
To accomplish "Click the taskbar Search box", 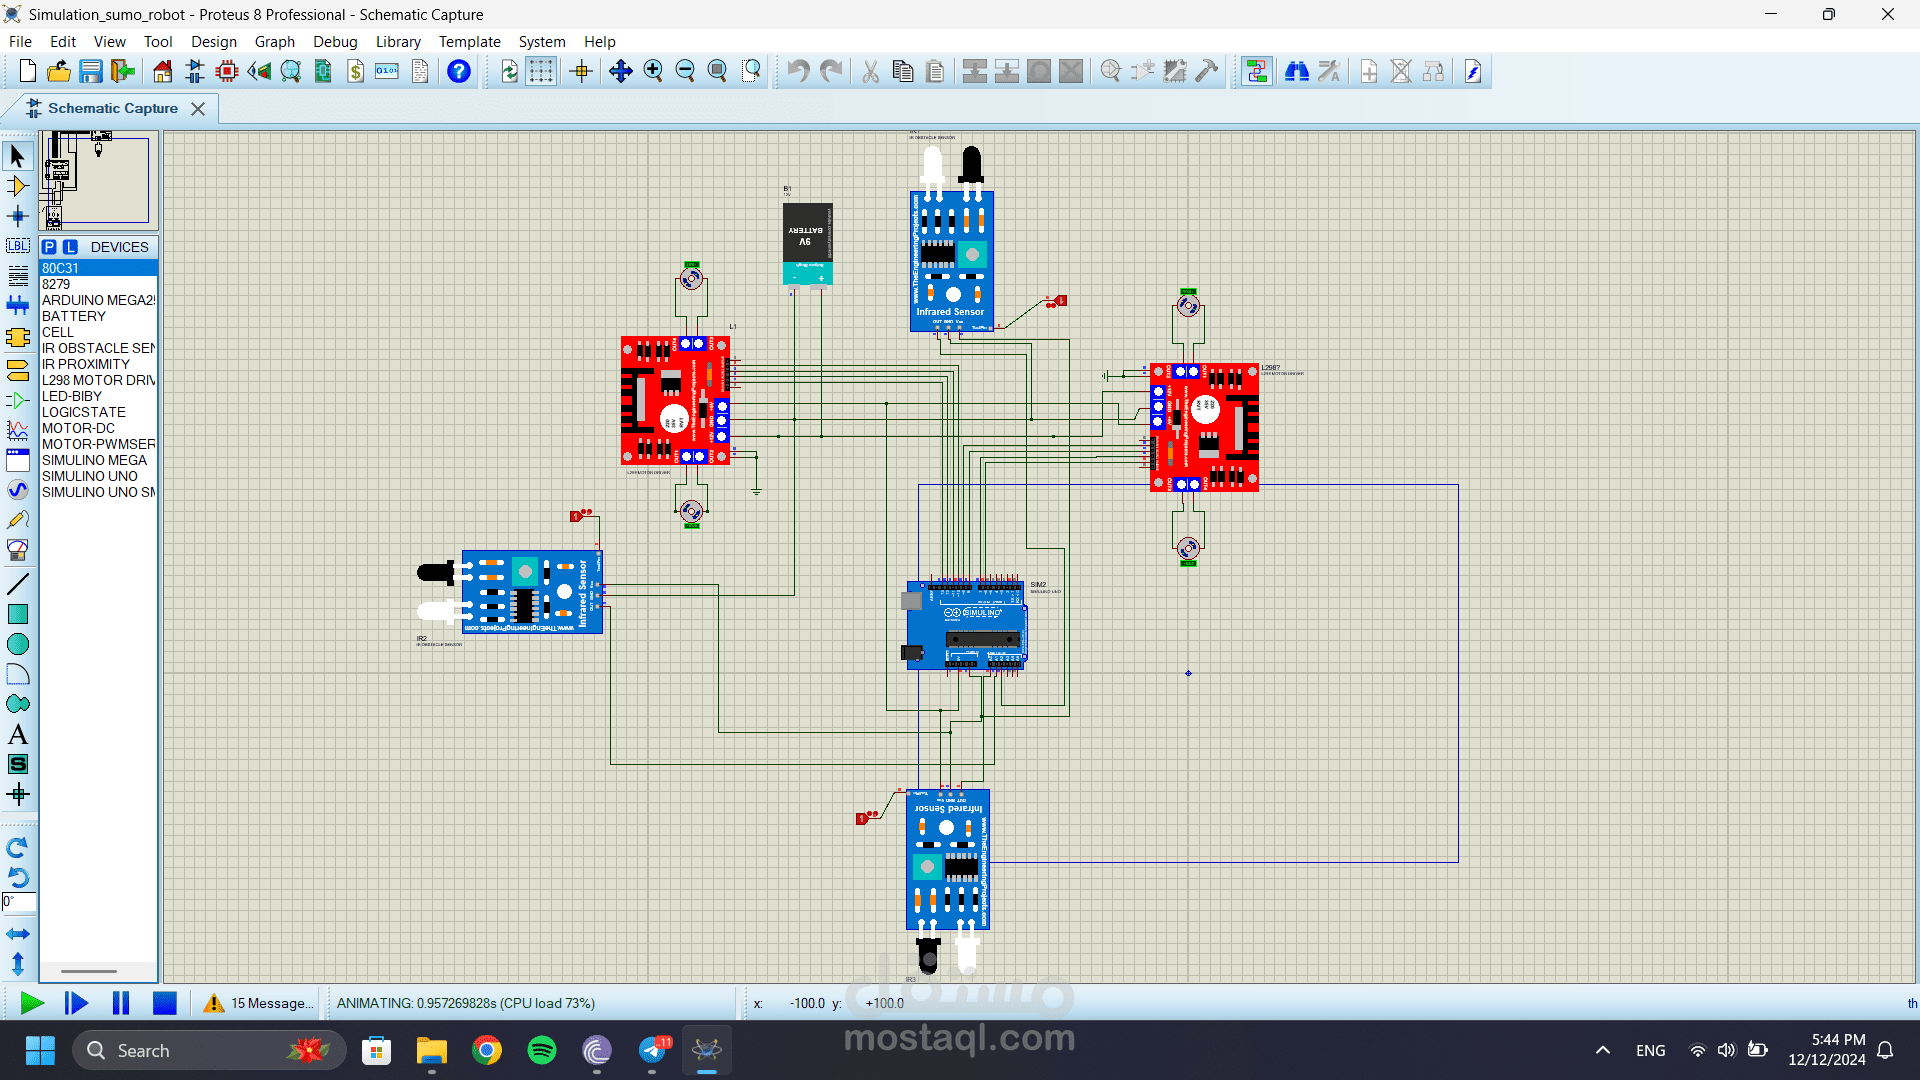I will coord(209,1050).
